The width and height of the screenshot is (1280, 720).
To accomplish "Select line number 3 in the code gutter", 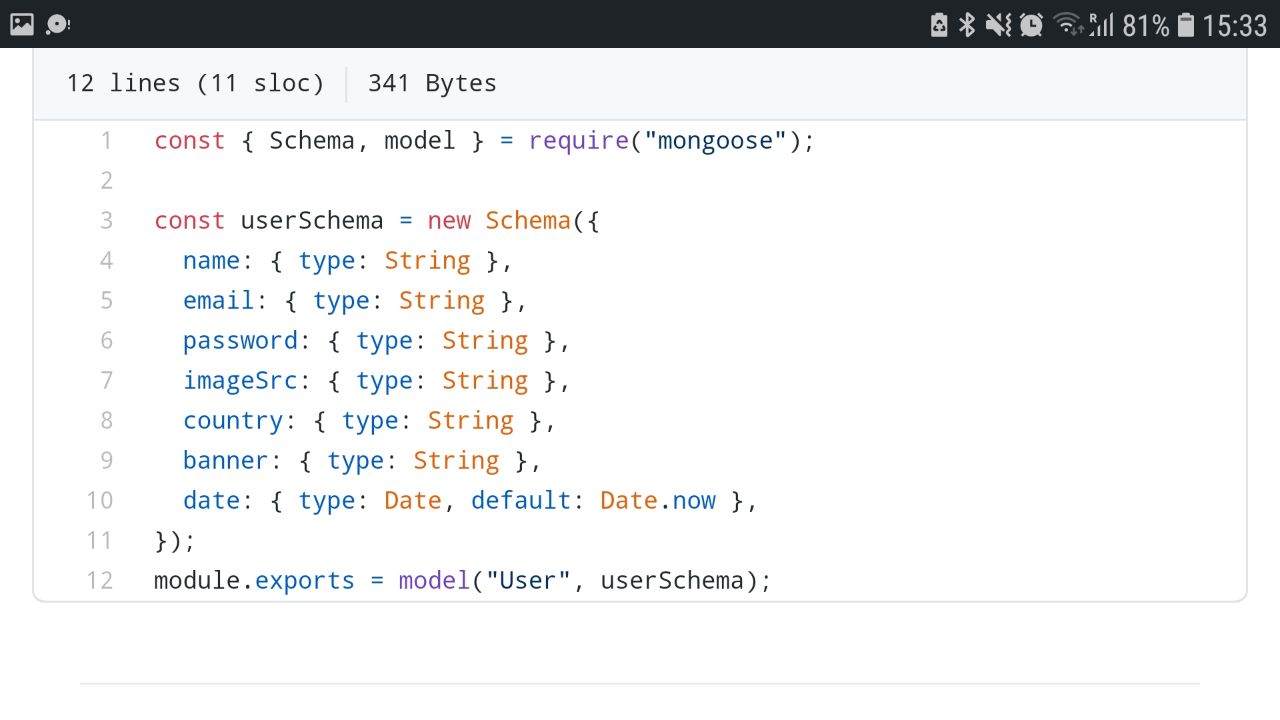I will [x=106, y=221].
